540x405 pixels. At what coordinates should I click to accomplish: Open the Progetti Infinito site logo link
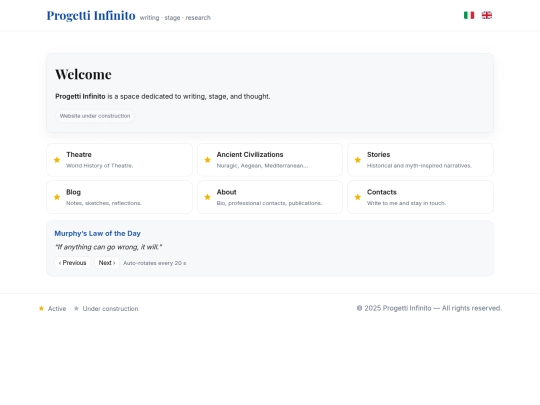91,15
